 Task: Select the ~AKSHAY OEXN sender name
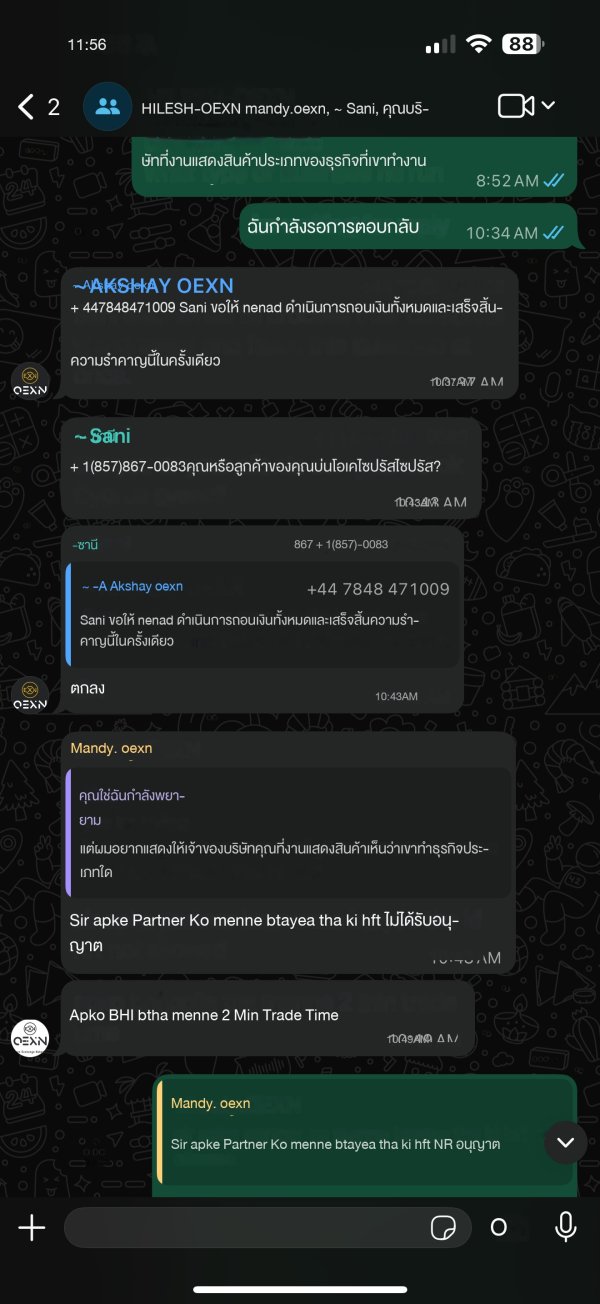pyautogui.click(x=152, y=286)
